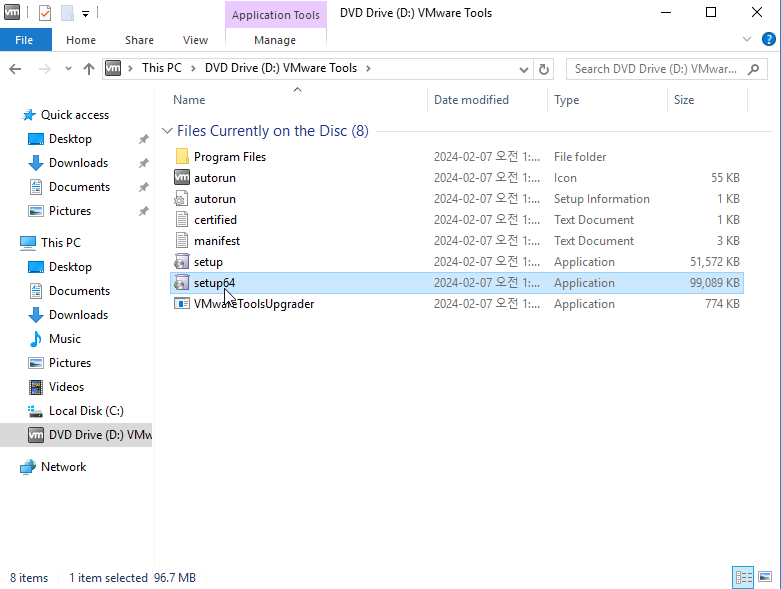This screenshot has height=589, width=781.
Task: Click the pin icon beside quick access Documents
Action: [x=143, y=187]
